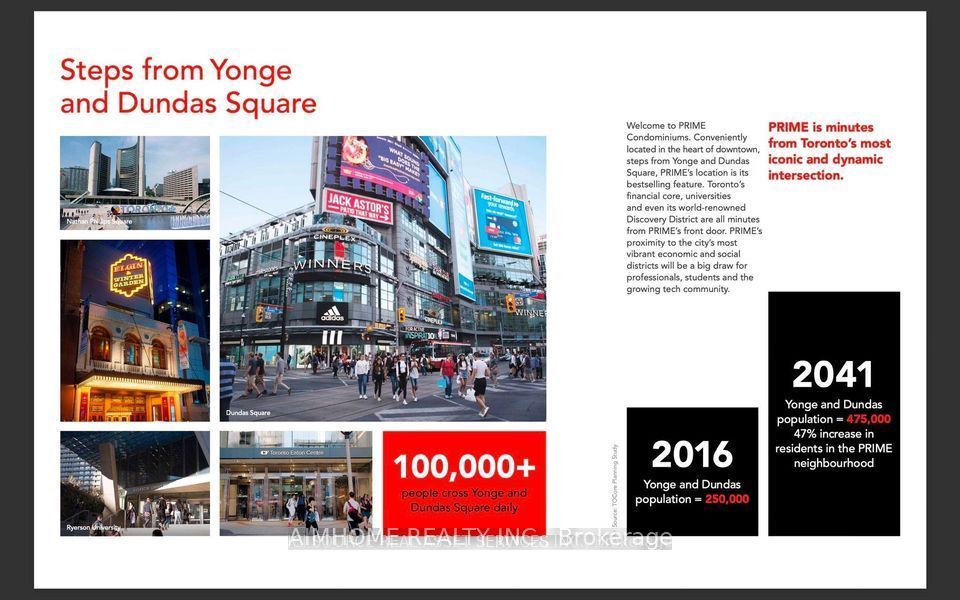Viewport: 960px width, 600px height.
Task: Click the Nathan Phillips Square photo
Action: (x=135, y=182)
